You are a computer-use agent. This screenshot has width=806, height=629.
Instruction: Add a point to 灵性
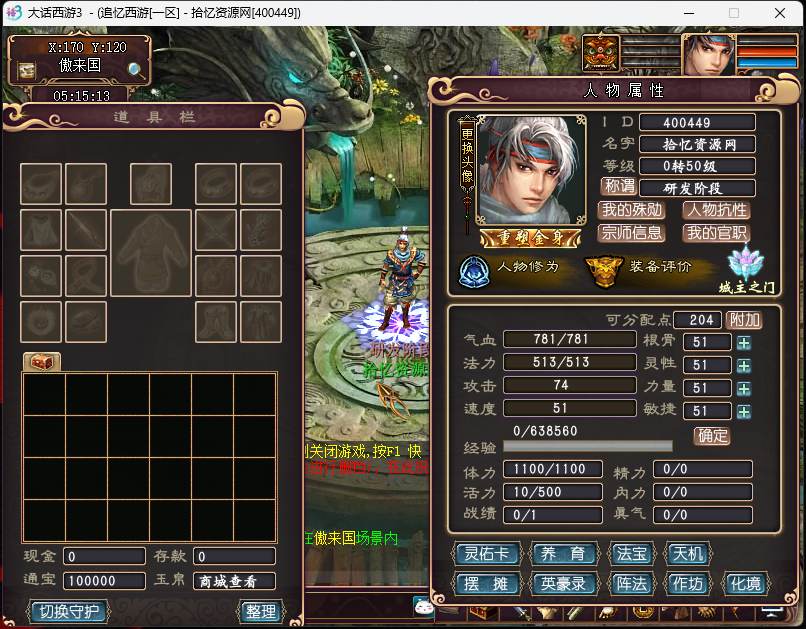(743, 366)
